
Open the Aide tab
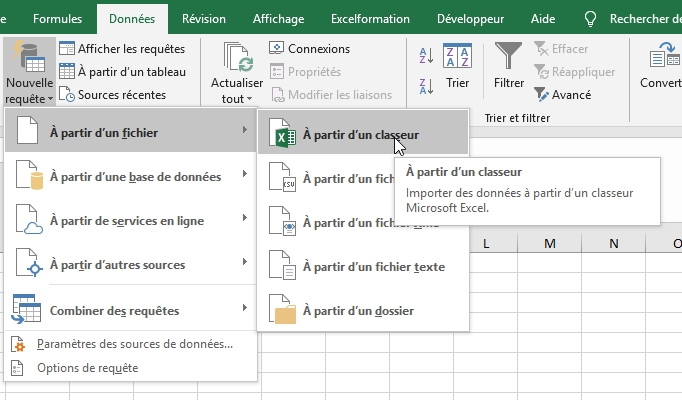tap(542, 19)
